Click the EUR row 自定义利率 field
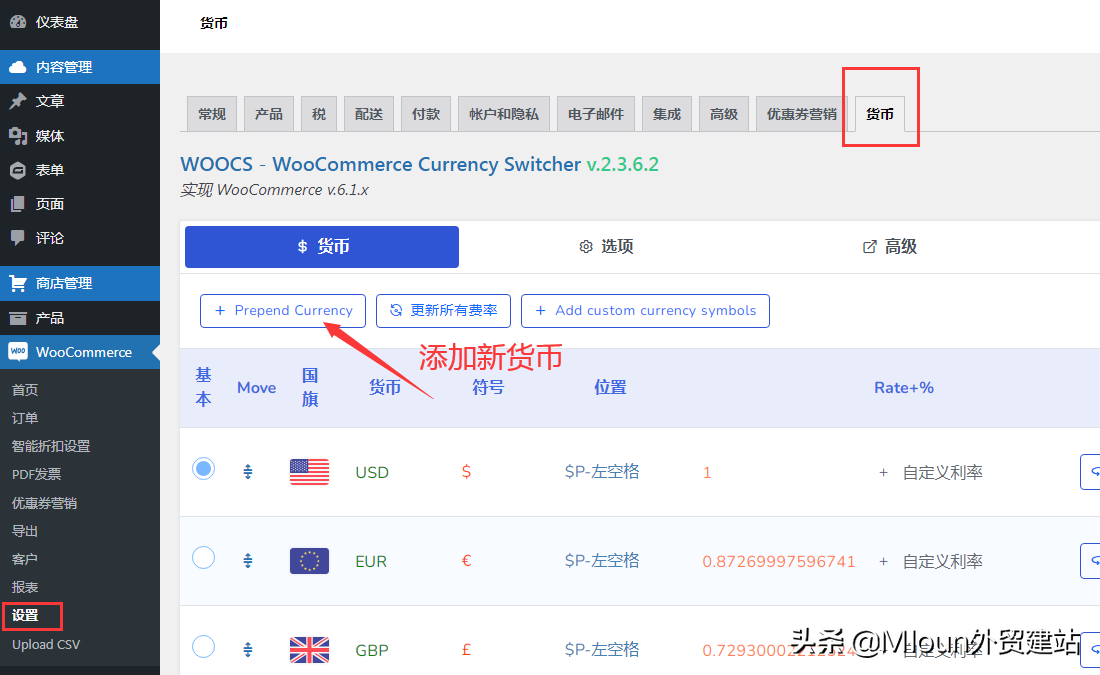The height and width of the screenshot is (675, 1100). coord(942,561)
